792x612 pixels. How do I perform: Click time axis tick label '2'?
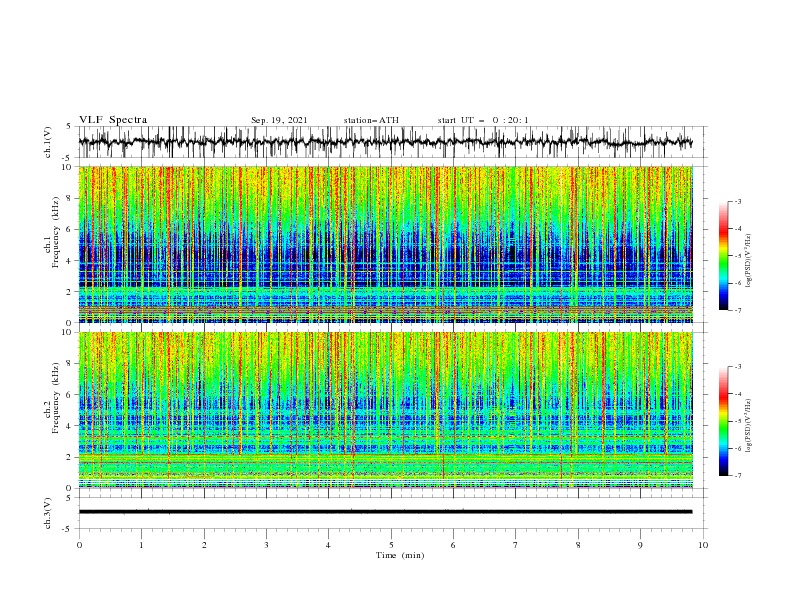pyautogui.click(x=204, y=545)
